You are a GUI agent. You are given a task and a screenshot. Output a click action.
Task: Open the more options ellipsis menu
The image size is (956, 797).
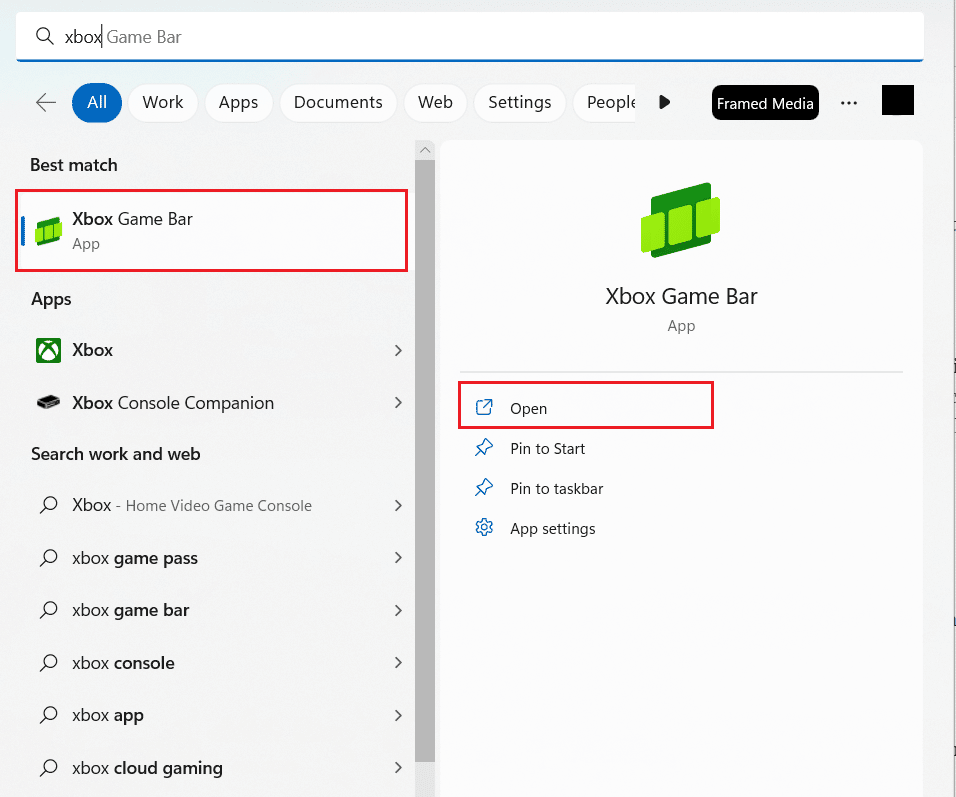click(849, 101)
